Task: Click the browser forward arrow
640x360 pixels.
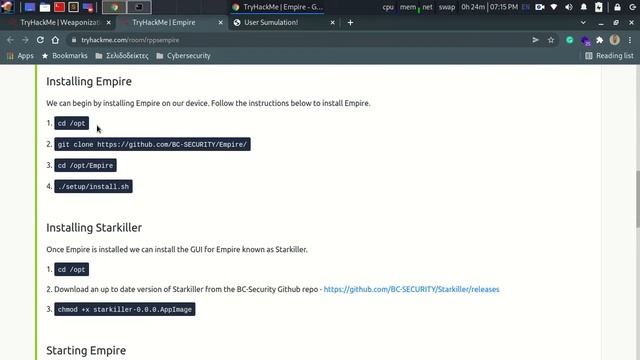Action: [x=25, y=40]
